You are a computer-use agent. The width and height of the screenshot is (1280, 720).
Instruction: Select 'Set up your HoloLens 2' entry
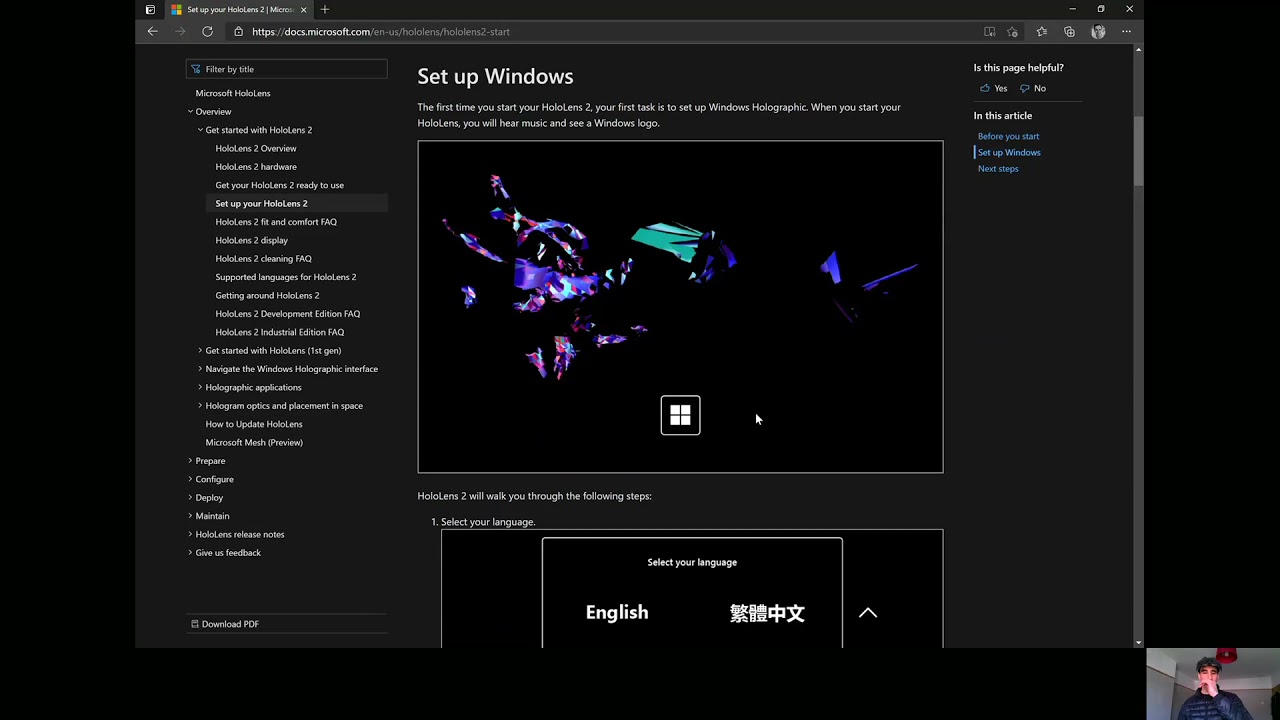point(261,203)
